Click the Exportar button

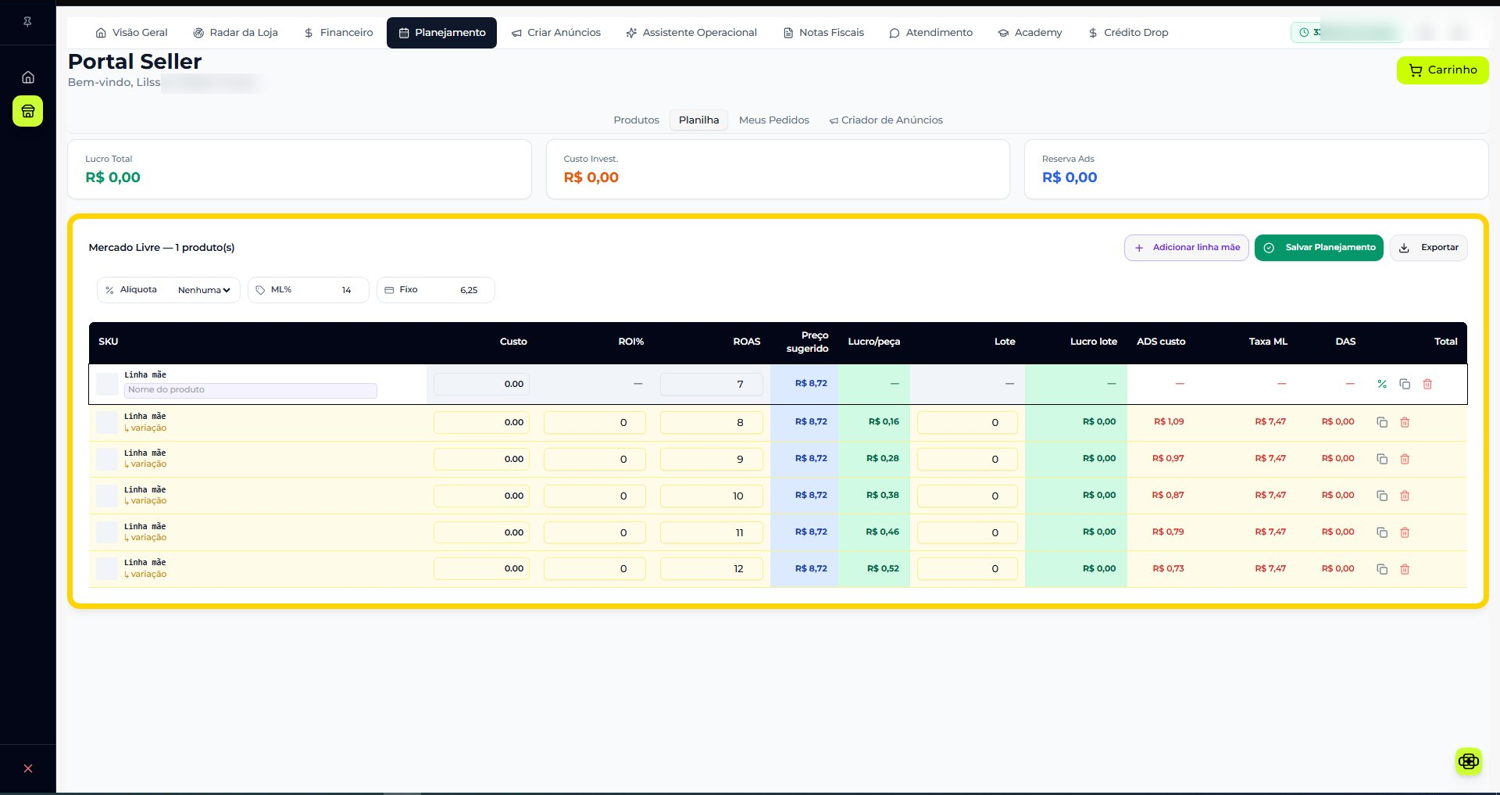(x=1428, y=247)
